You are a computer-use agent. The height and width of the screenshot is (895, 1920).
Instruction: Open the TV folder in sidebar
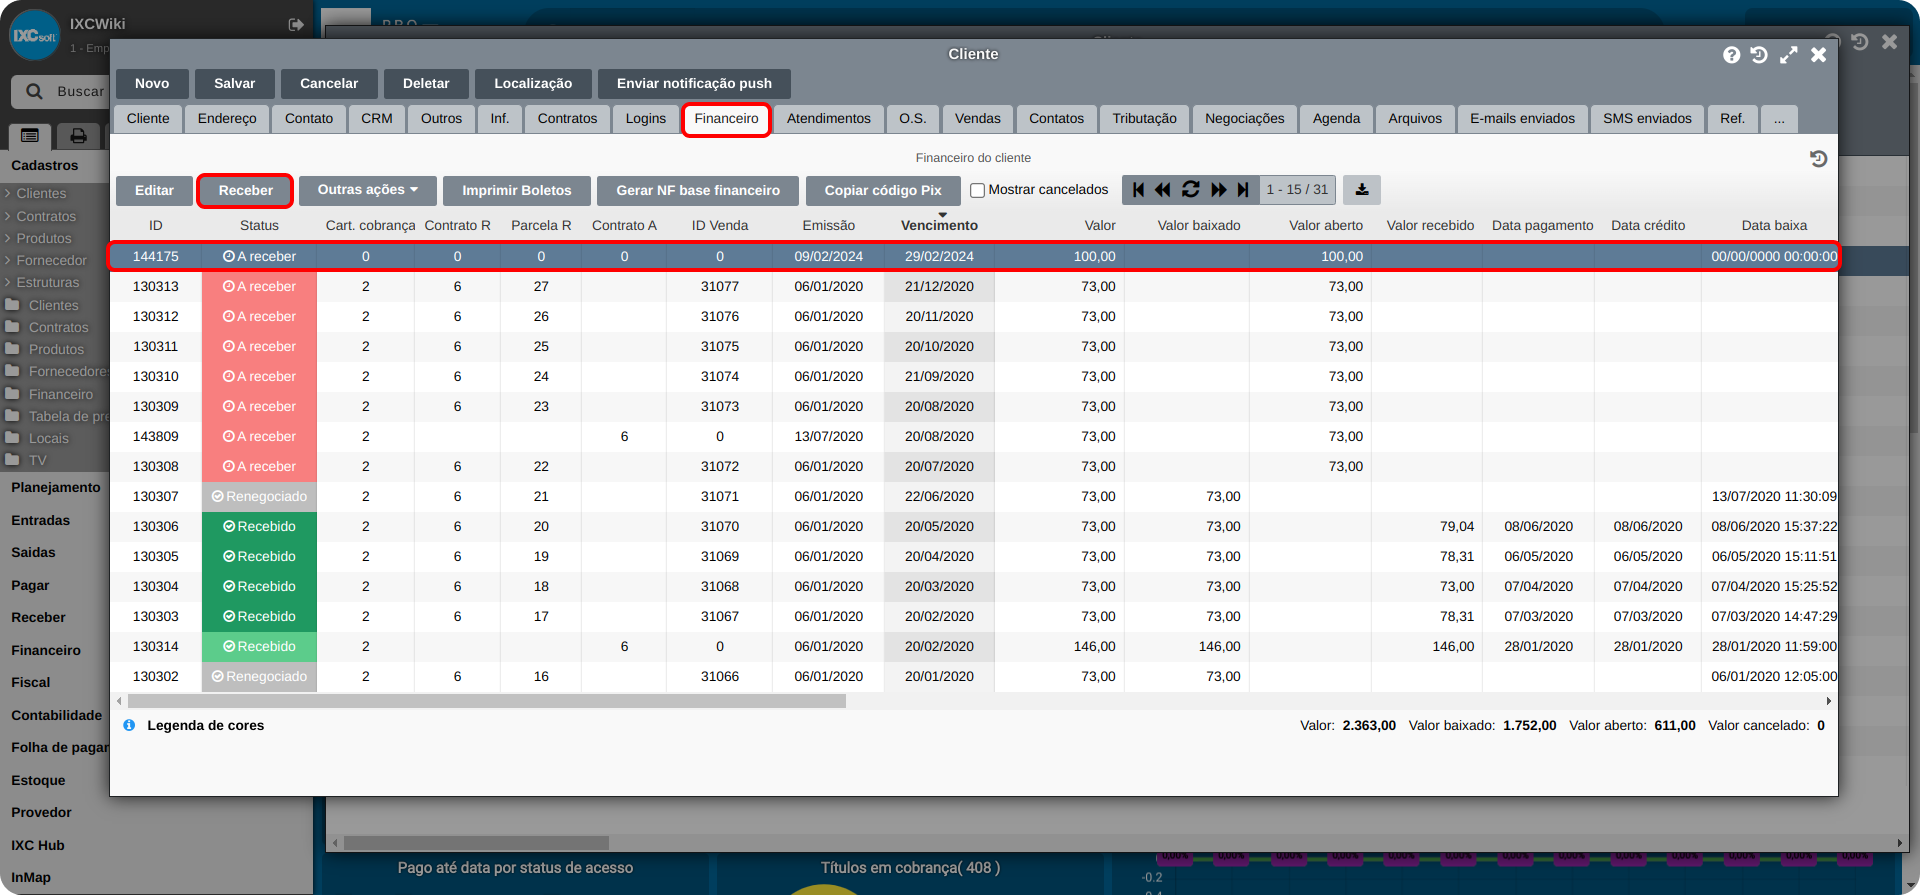[x=37, y=460]
